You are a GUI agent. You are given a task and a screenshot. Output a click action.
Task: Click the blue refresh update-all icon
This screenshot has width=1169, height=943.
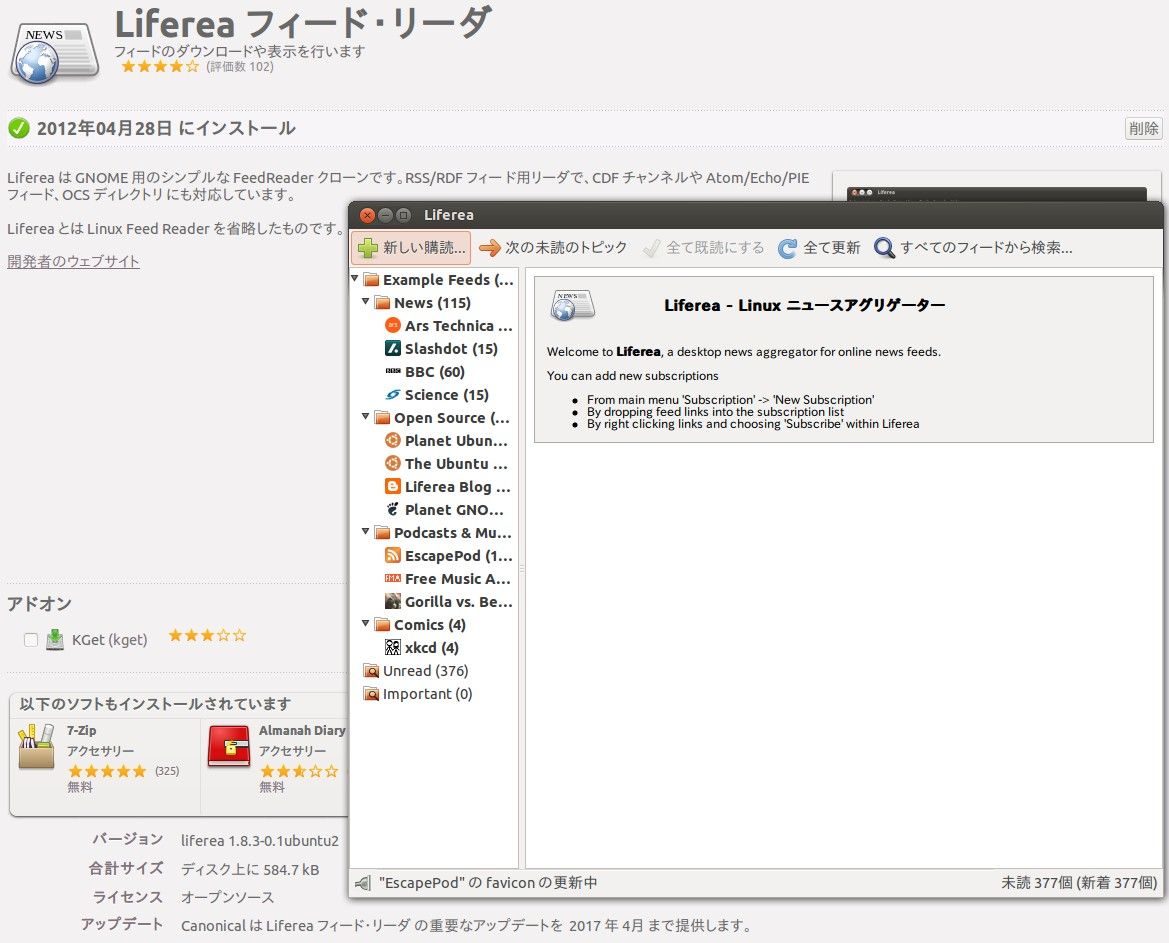pyautogui.click(x=787, y=247)
